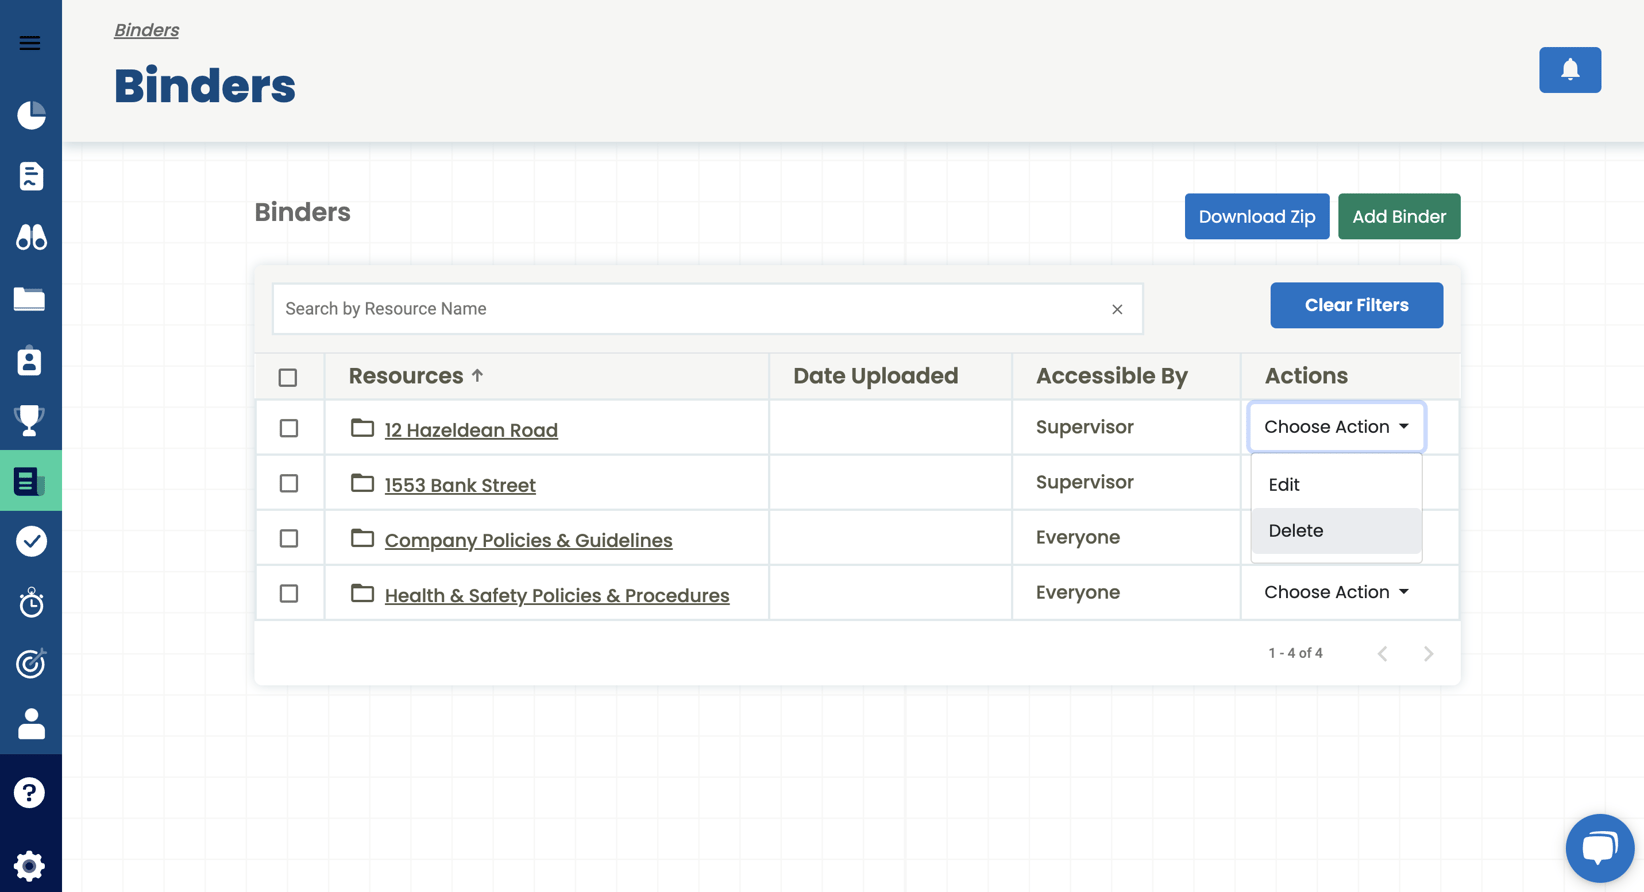Choose Edit from the action menu
Viewport: 1644px width, 892px height.
point(1284,485)
